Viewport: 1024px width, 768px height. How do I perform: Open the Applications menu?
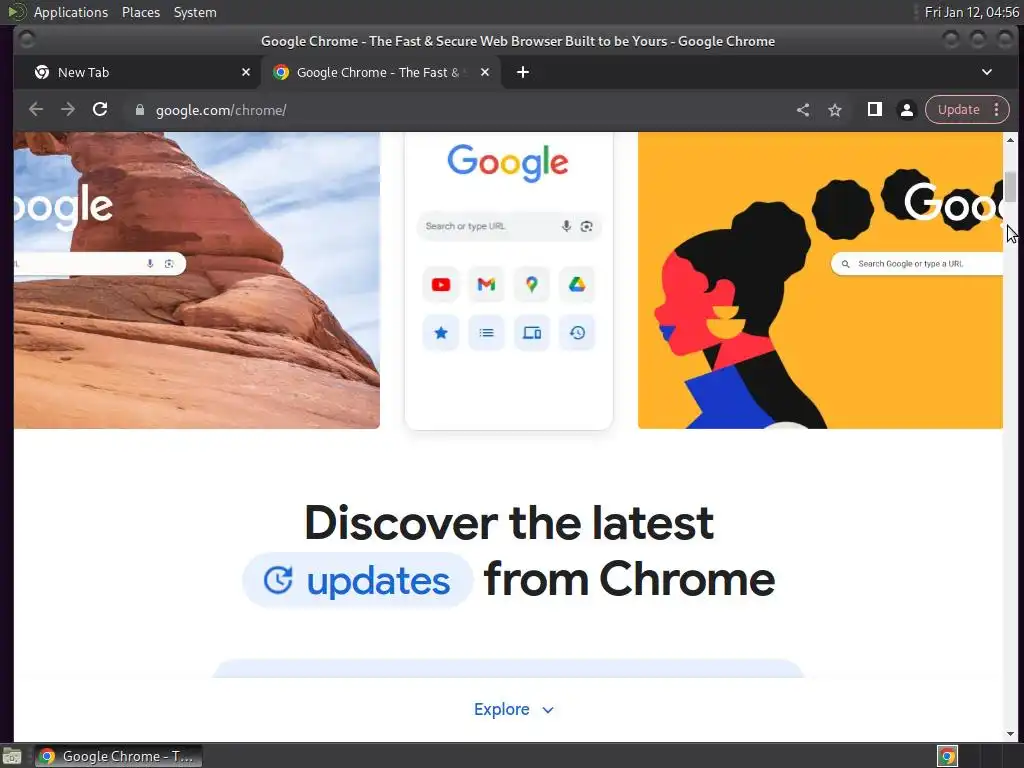[71, 12]
